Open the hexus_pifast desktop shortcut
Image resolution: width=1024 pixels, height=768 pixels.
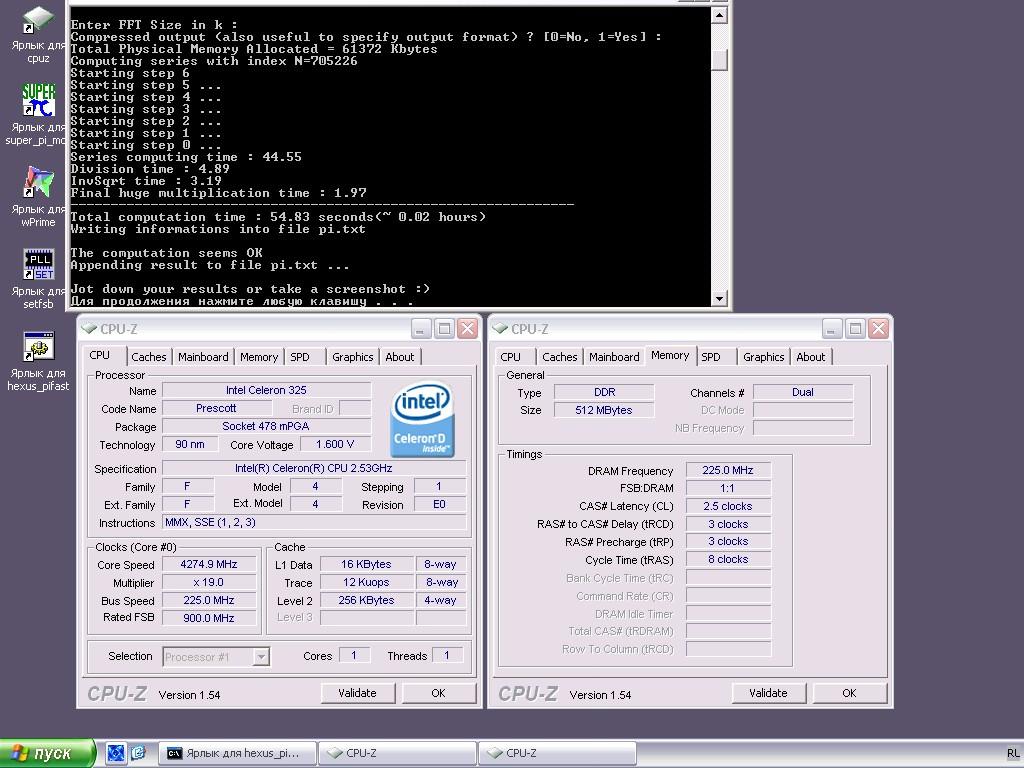pyautogui.click(x=38, y=360)
